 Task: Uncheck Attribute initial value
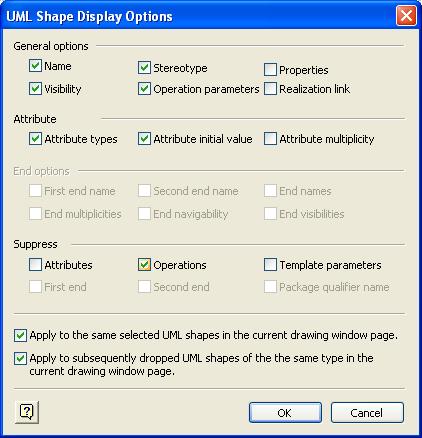144,139
